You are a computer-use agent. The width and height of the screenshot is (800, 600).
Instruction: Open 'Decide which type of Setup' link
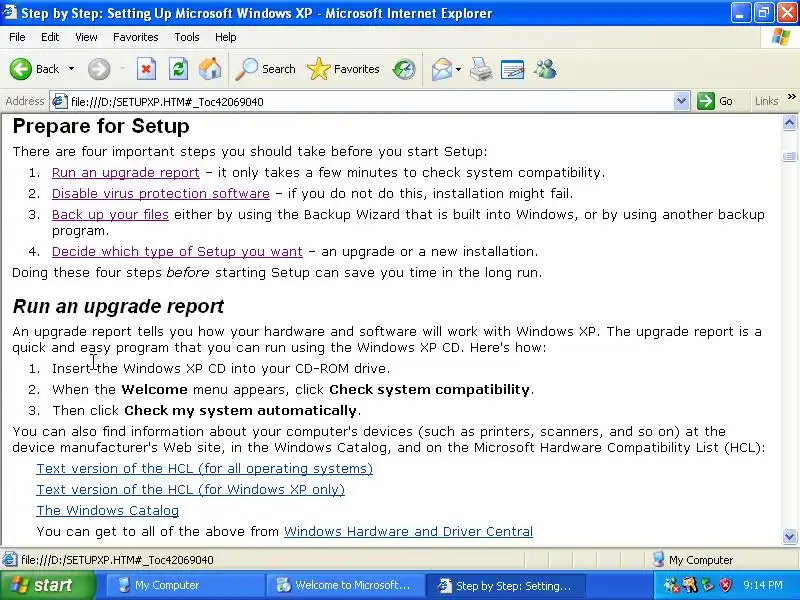pos(177,252)
